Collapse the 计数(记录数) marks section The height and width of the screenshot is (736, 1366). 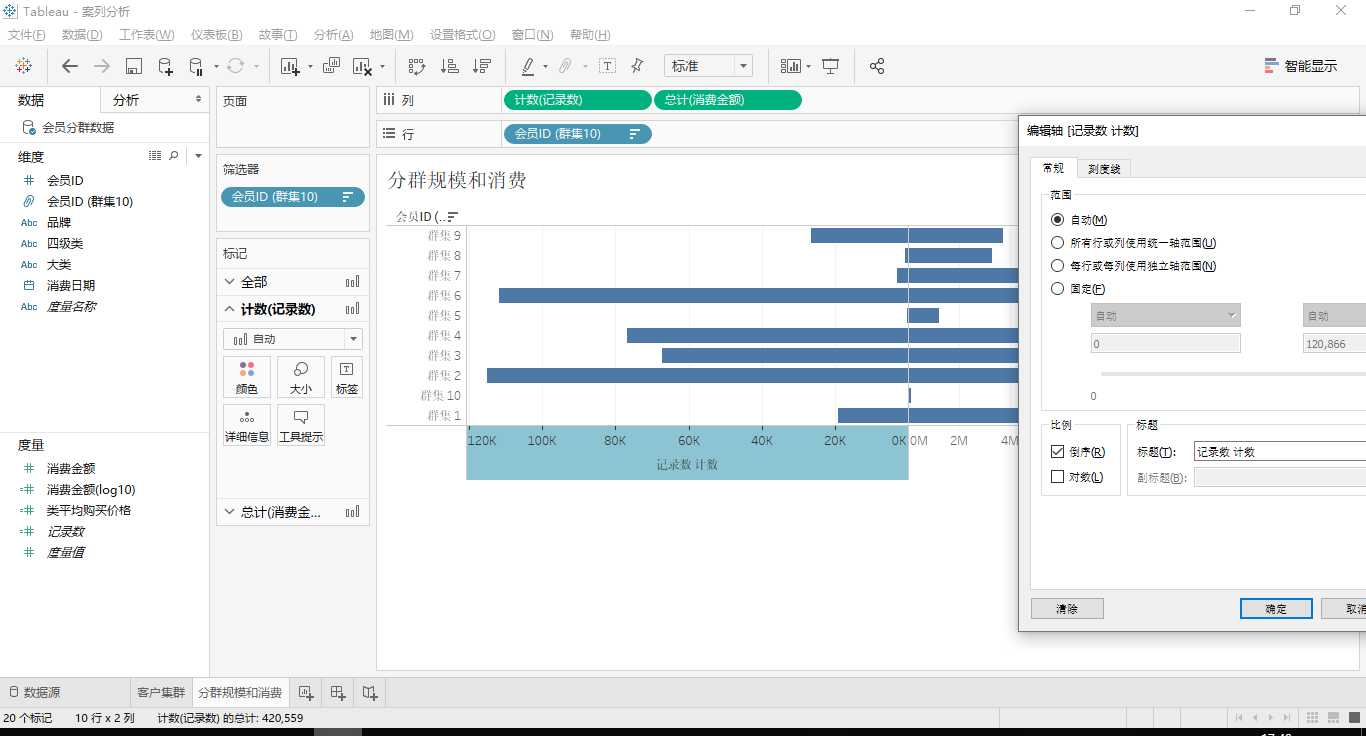(230, 309)
